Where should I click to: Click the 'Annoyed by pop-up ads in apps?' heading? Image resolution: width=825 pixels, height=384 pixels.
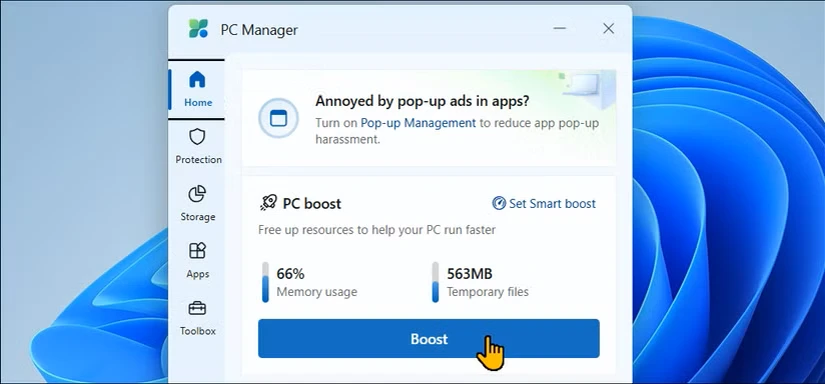tap(422, 101)
